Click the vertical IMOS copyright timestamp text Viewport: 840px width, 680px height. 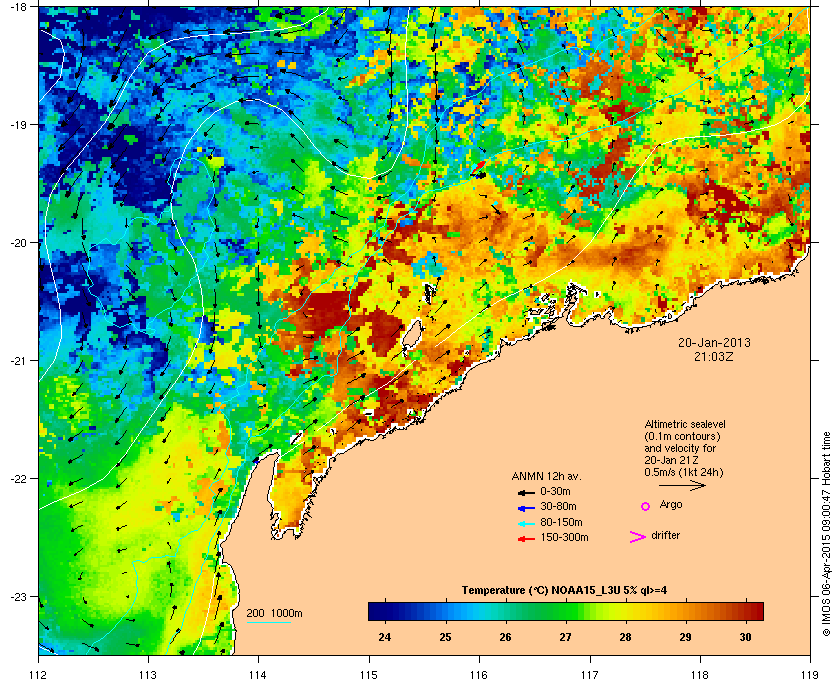pos(826,535)
